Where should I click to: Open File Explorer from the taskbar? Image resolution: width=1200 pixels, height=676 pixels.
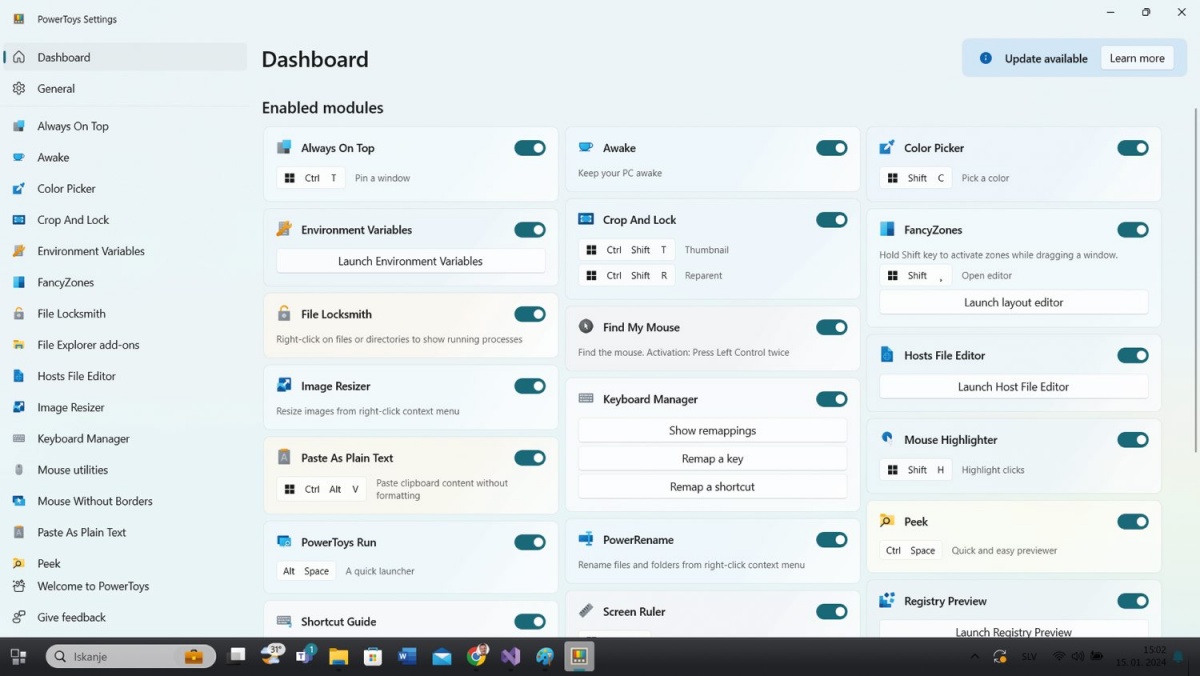point(339,656)
